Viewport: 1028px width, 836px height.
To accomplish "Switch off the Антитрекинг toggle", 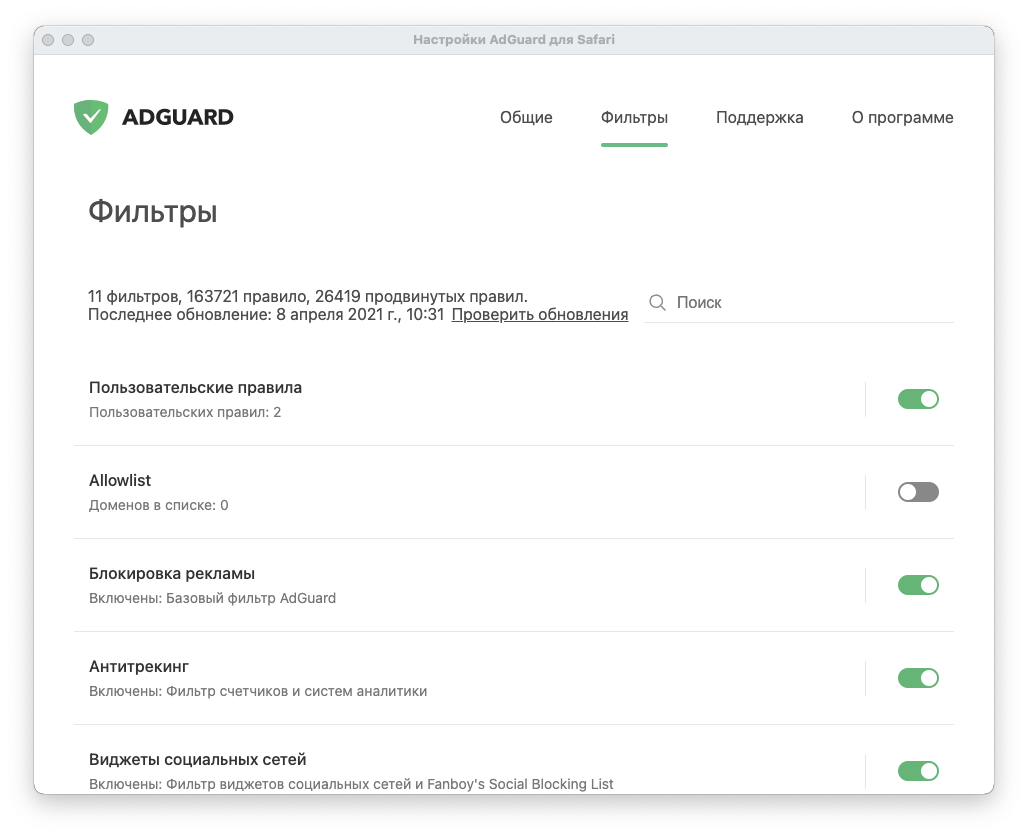I will point(918,678).
